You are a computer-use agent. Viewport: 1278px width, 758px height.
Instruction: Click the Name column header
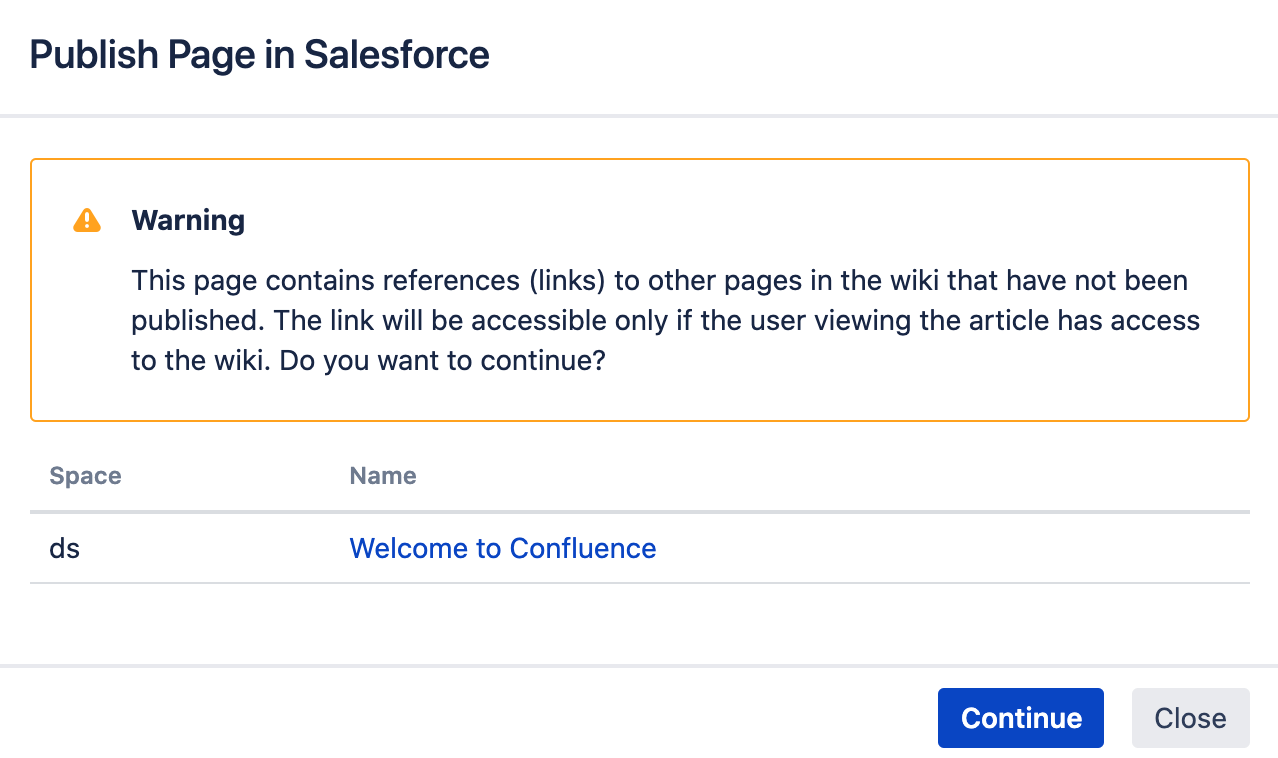coord(382,475)
